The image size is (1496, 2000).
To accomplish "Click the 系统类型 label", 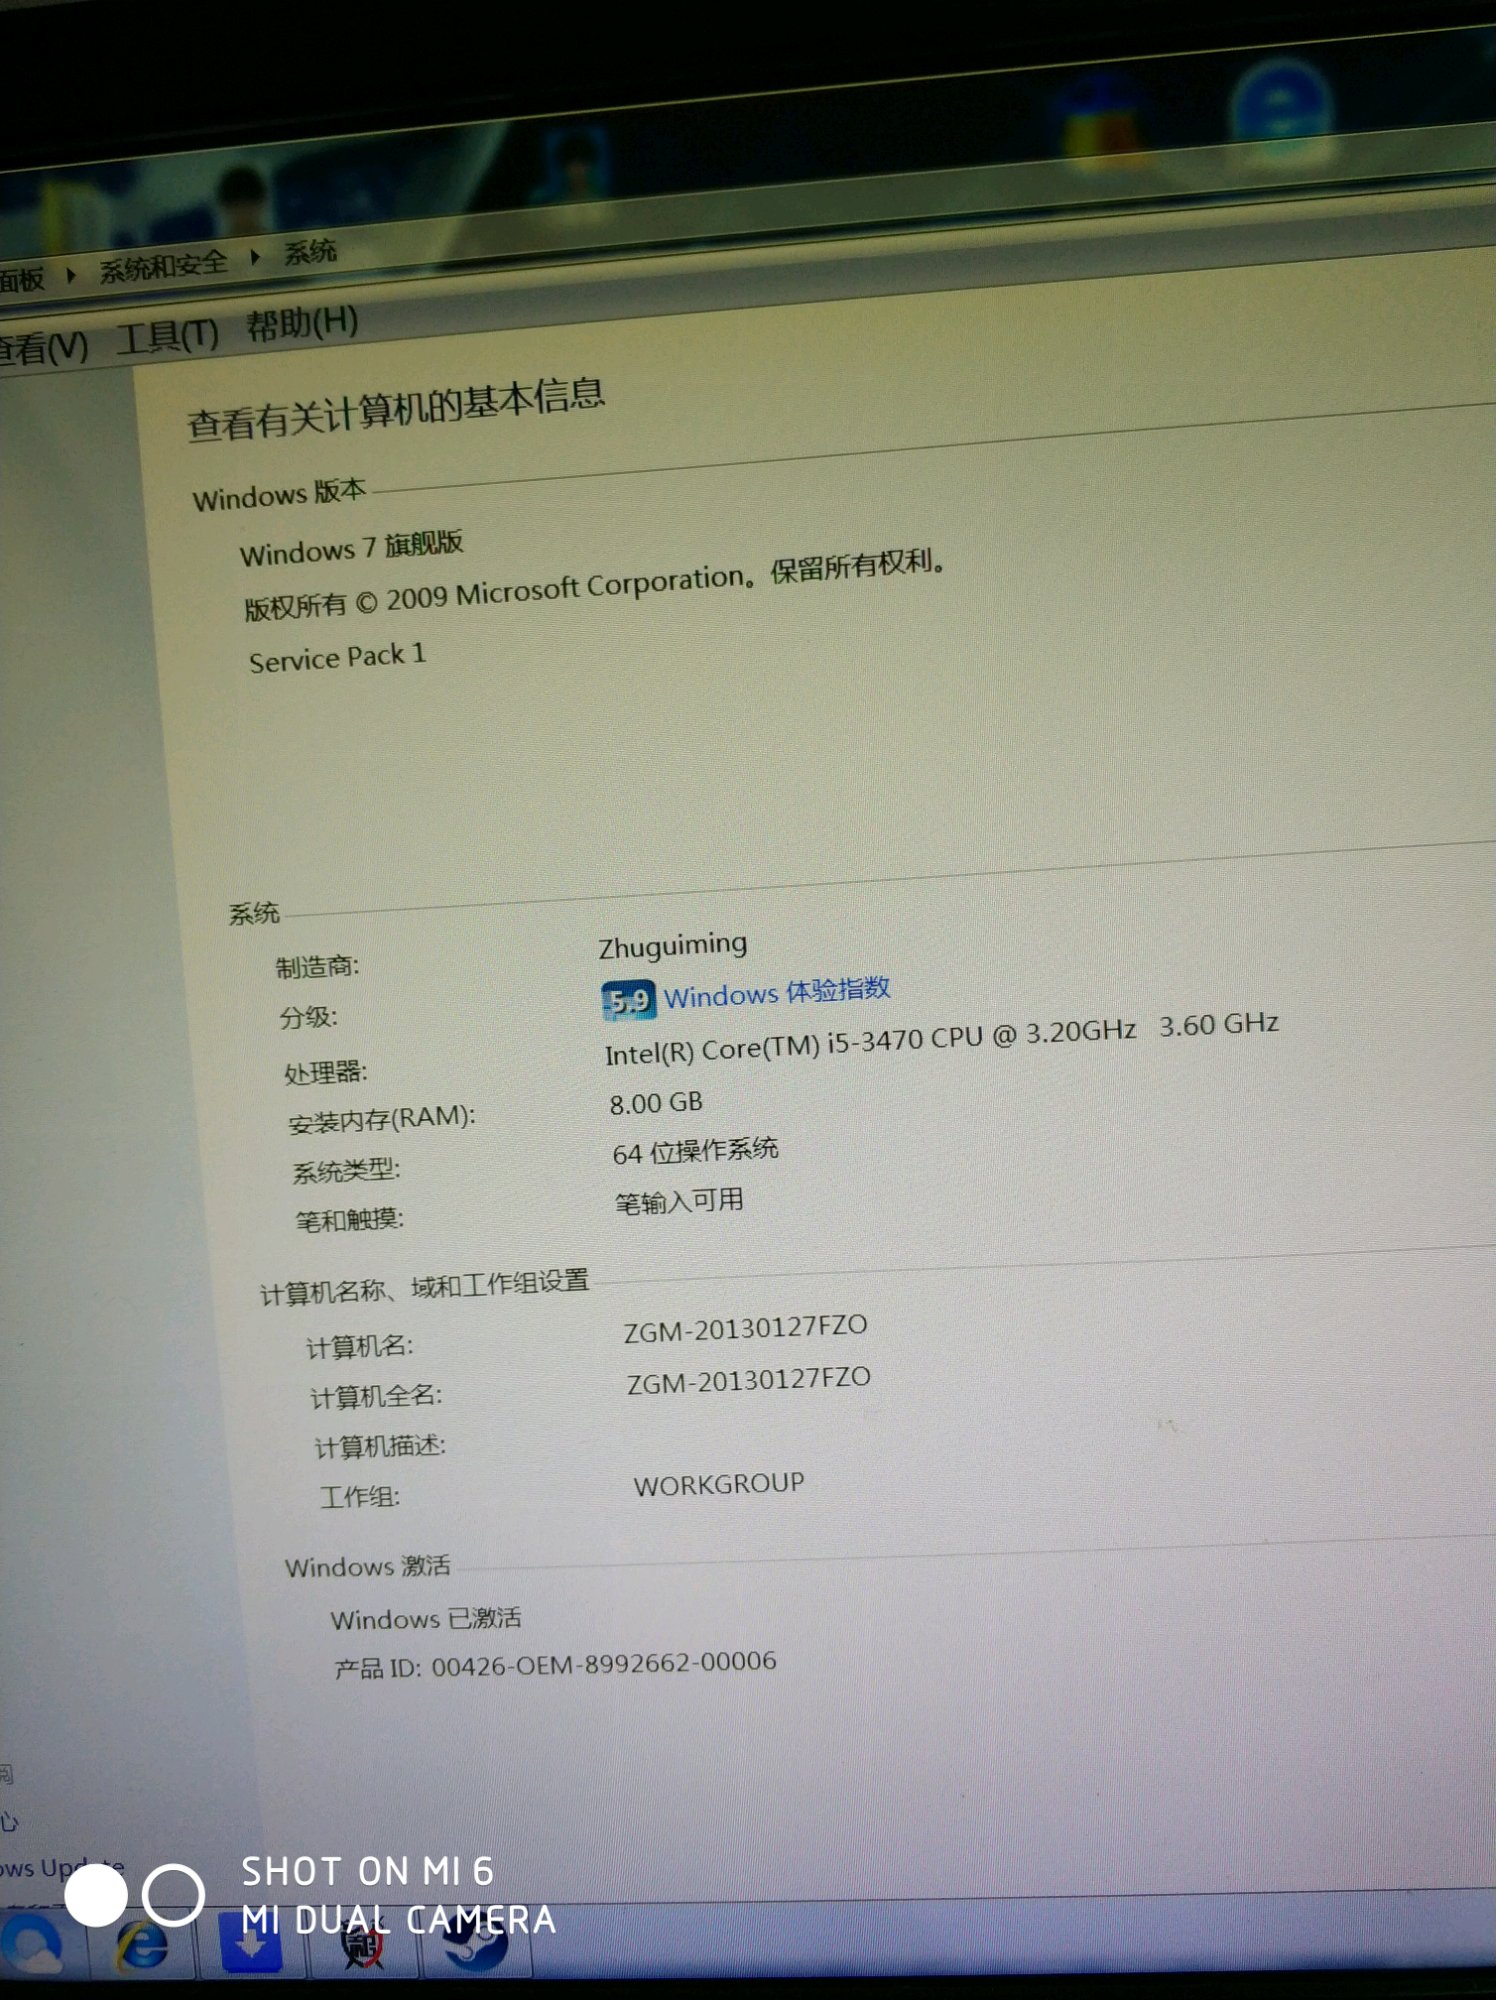I will point(346,1170).
